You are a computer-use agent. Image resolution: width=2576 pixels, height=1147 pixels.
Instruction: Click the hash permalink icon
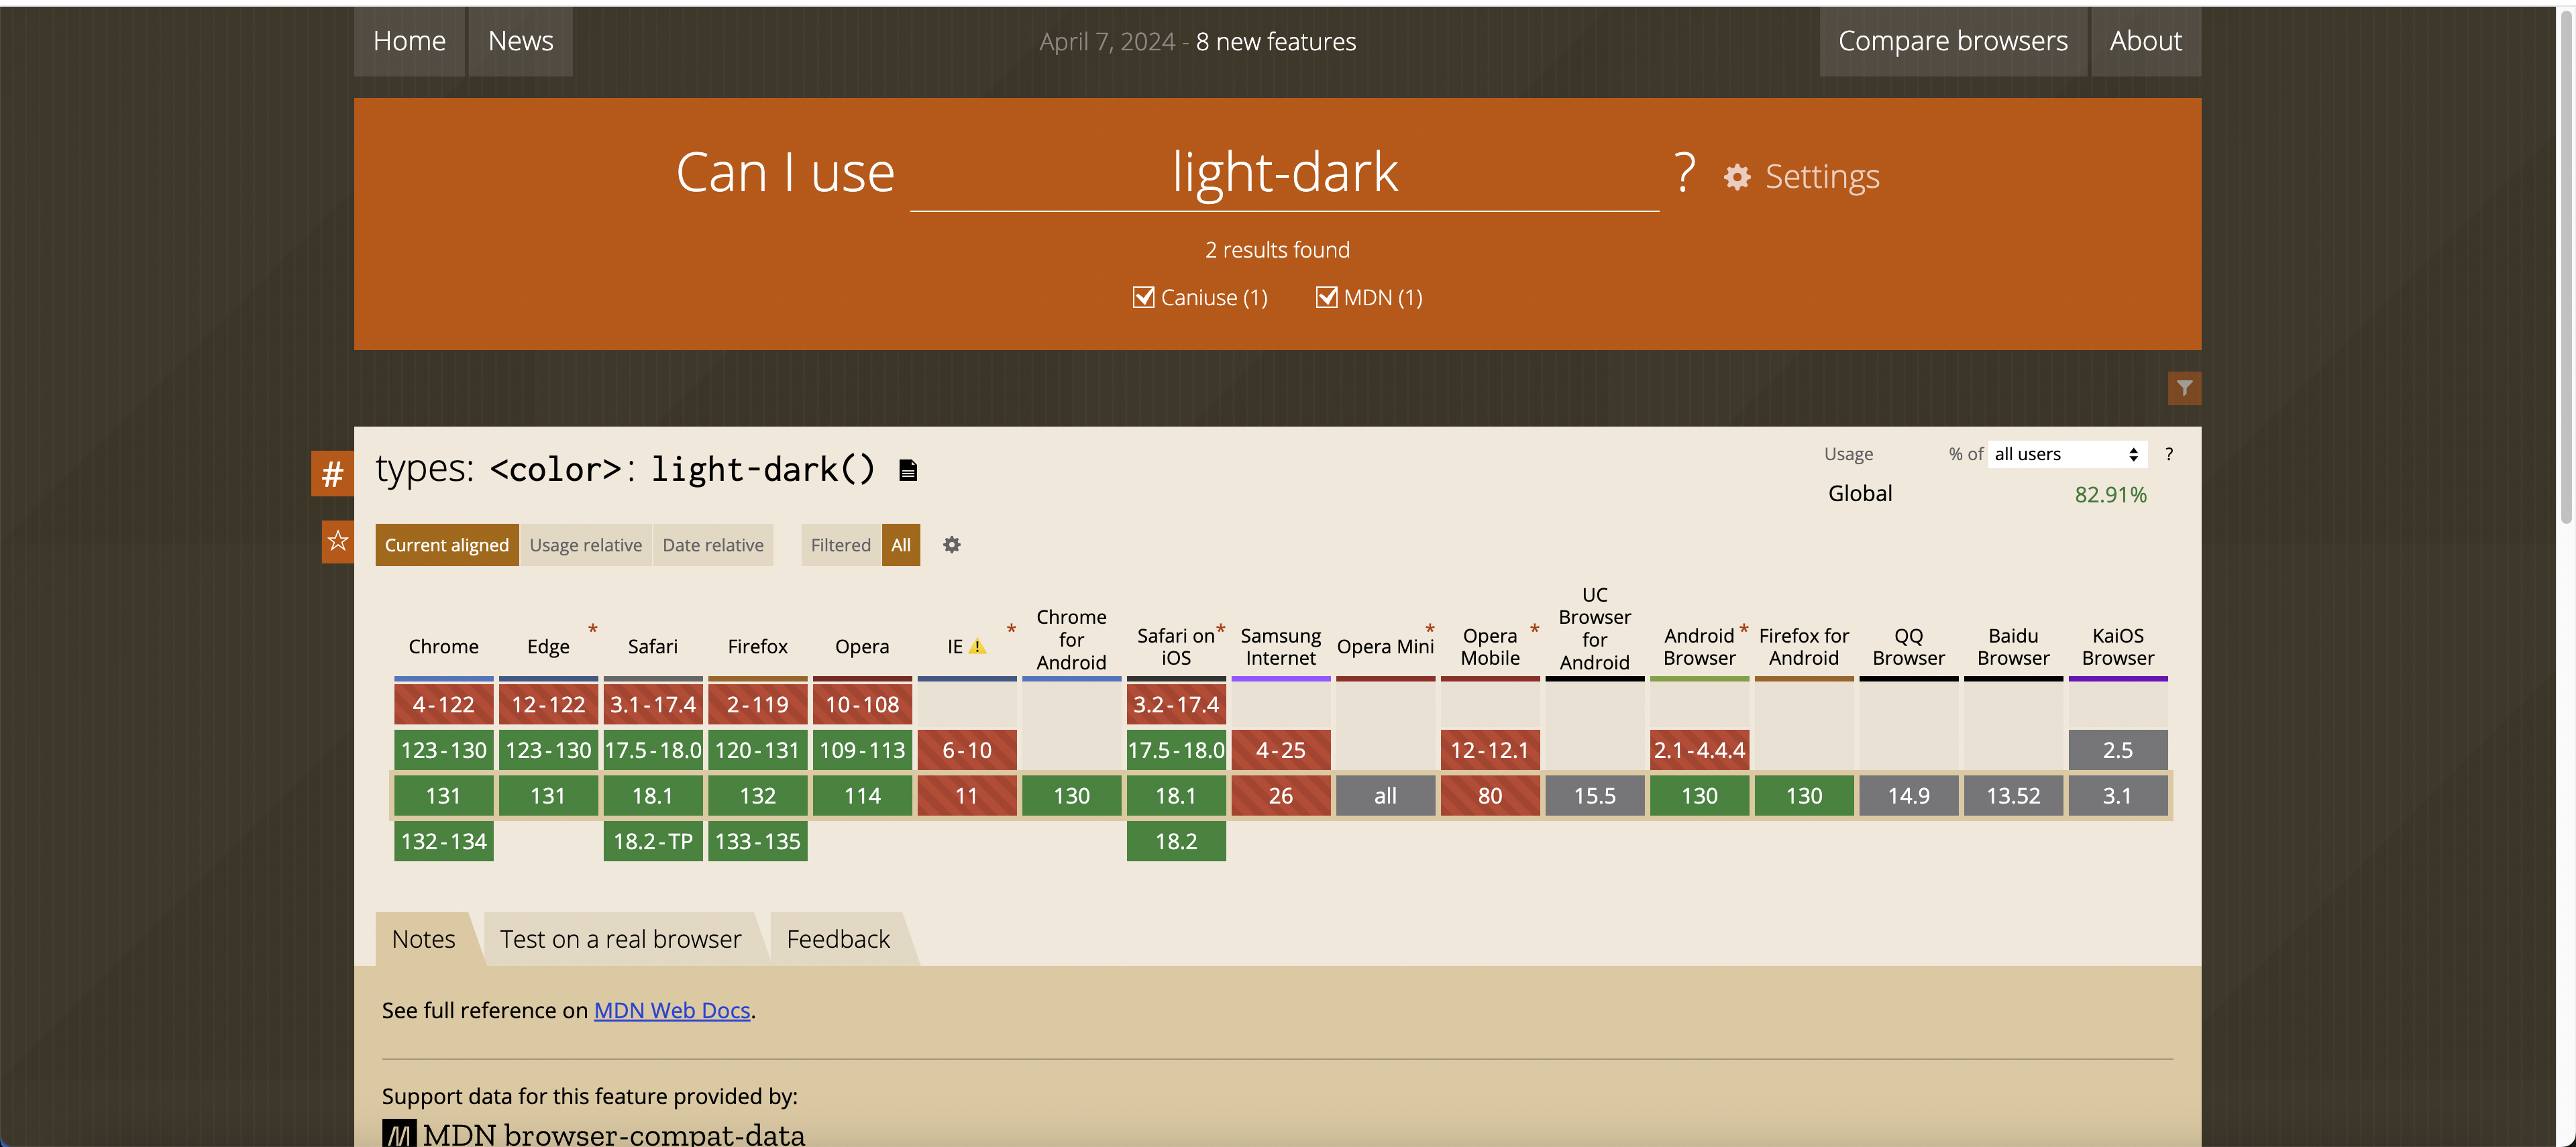click(332, 473)
